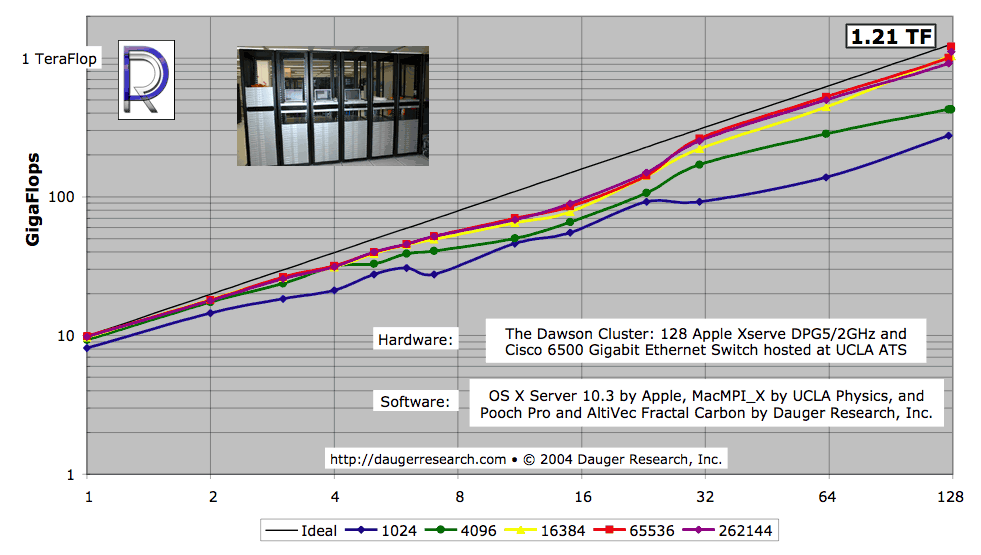Click the 10 y-axis label
The image size is (981, 555).
point(66,336)
